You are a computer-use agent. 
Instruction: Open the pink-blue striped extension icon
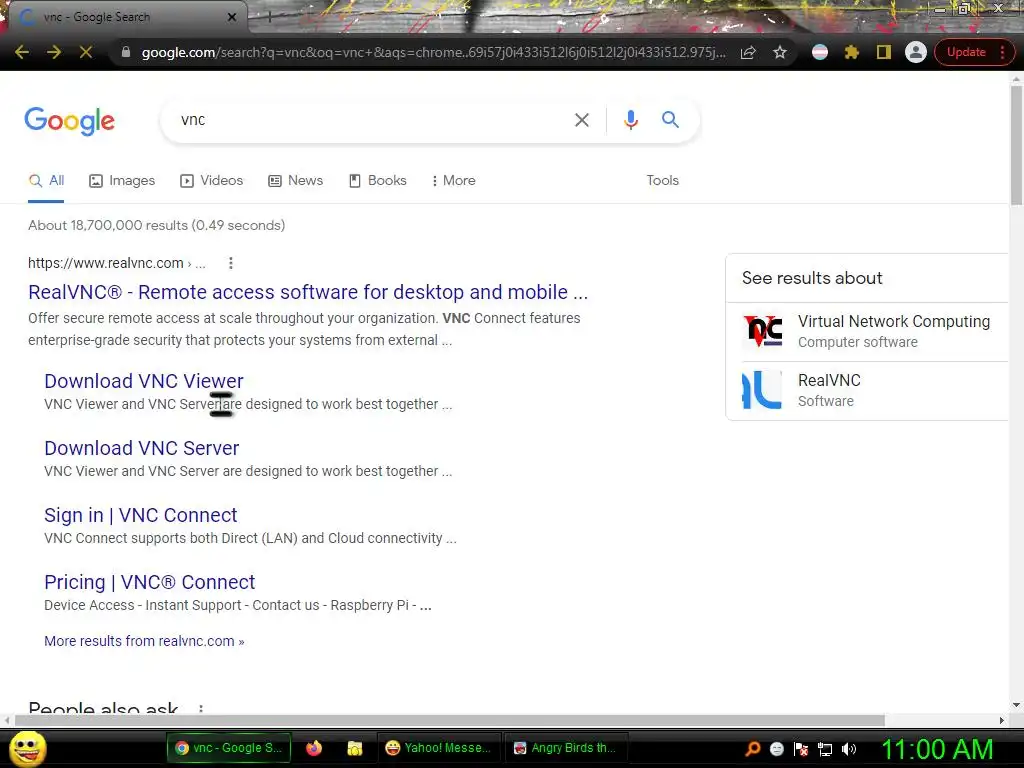[820, 52]
